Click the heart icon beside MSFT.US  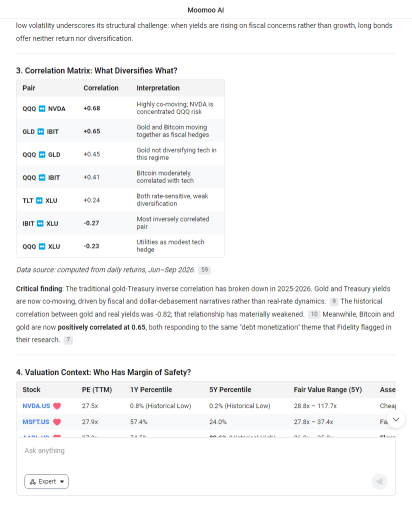pos(57,422)
